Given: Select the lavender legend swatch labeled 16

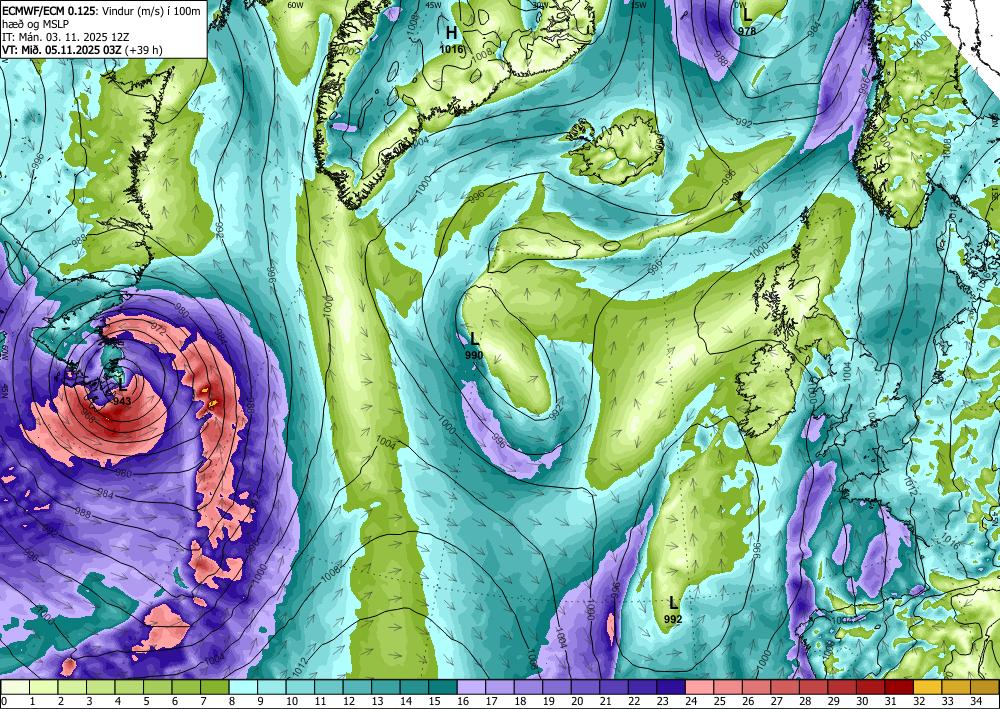Looking at the screenshot, I should (x=471, y=687).
